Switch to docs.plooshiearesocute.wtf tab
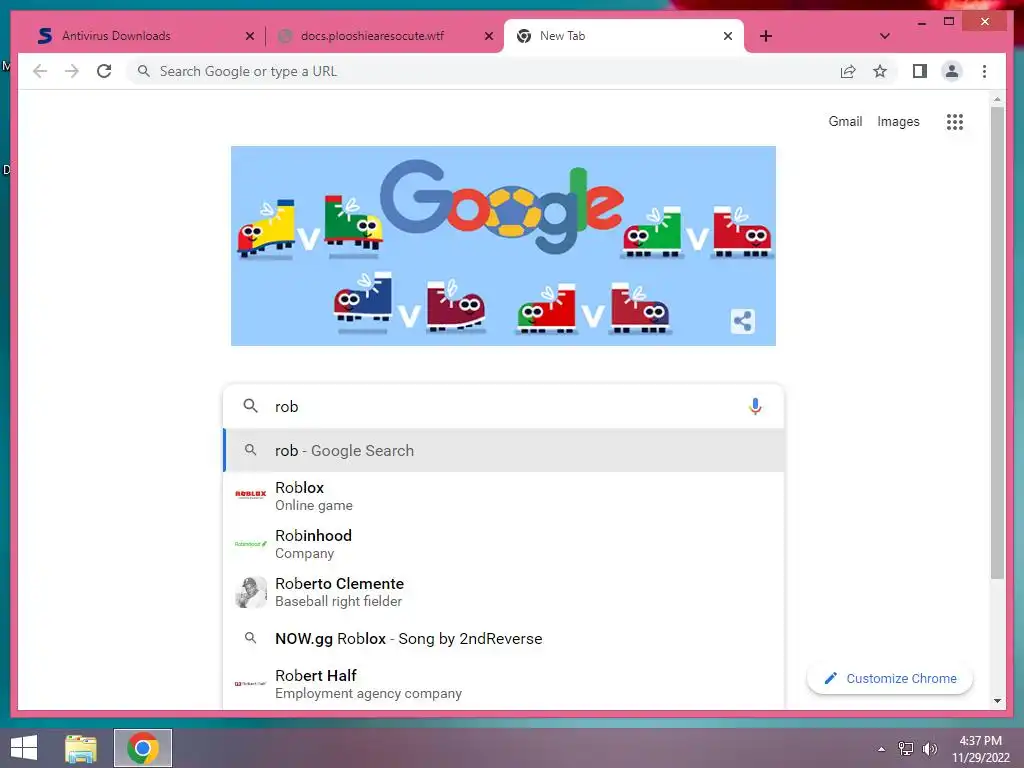This screenshot has height=768, width=1024. [x=383, y=36]
